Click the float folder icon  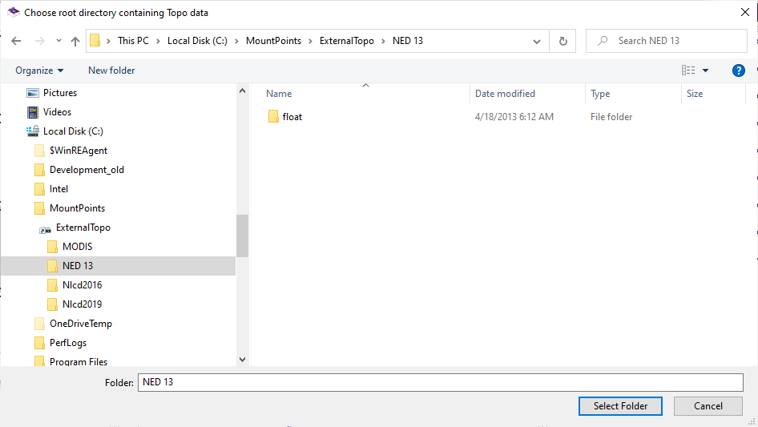(x=273, y=117)
